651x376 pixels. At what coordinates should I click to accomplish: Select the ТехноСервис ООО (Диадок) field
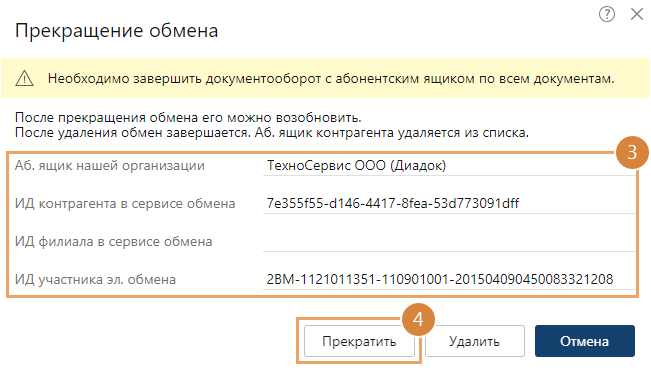tap(449, 166)
